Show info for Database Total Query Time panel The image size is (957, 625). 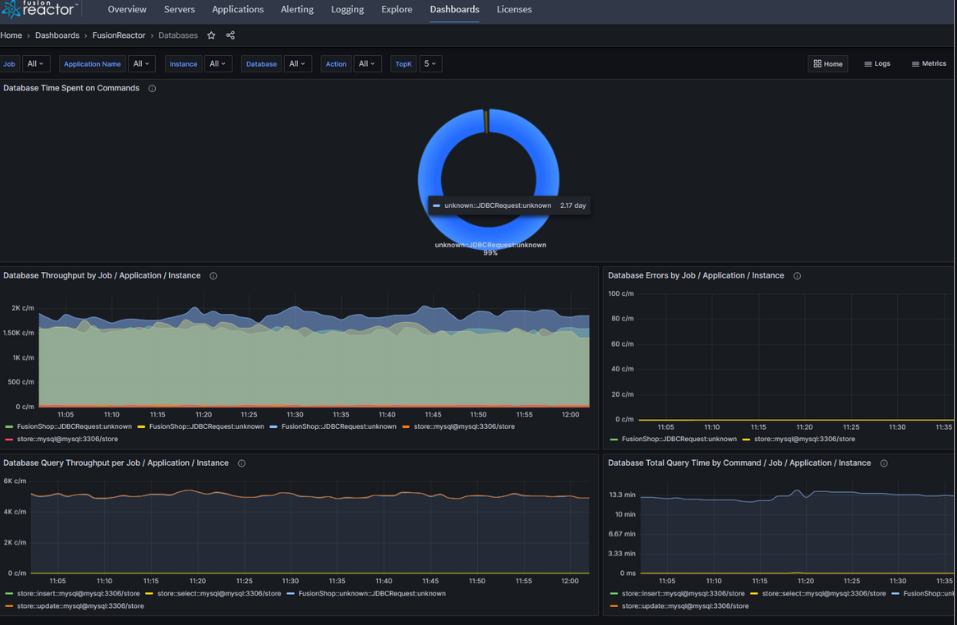pos(884,463)
